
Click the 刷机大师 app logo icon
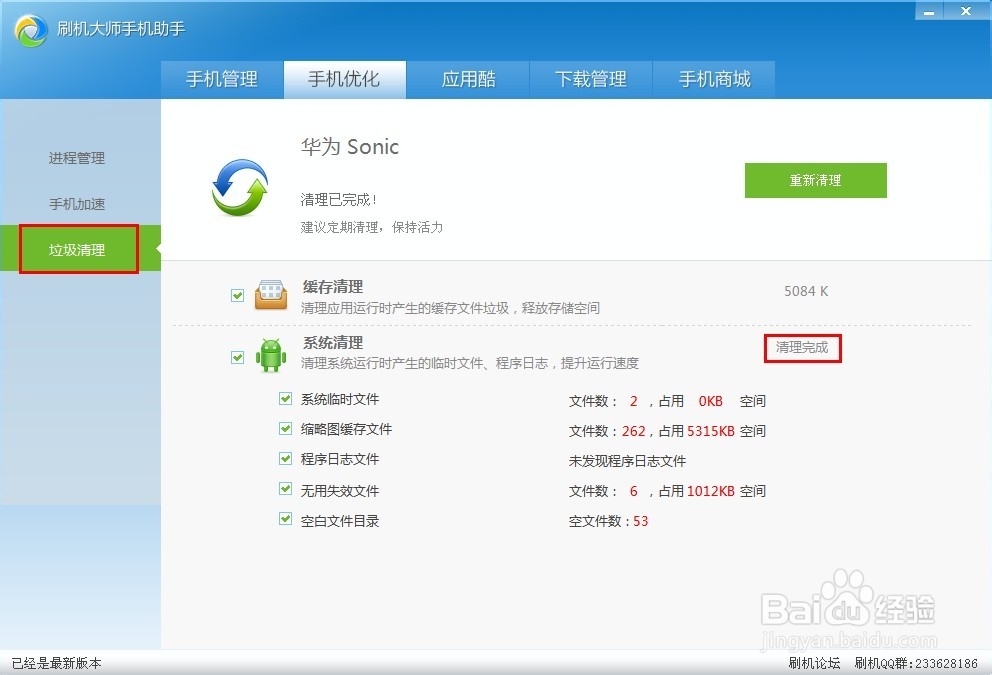31,30
